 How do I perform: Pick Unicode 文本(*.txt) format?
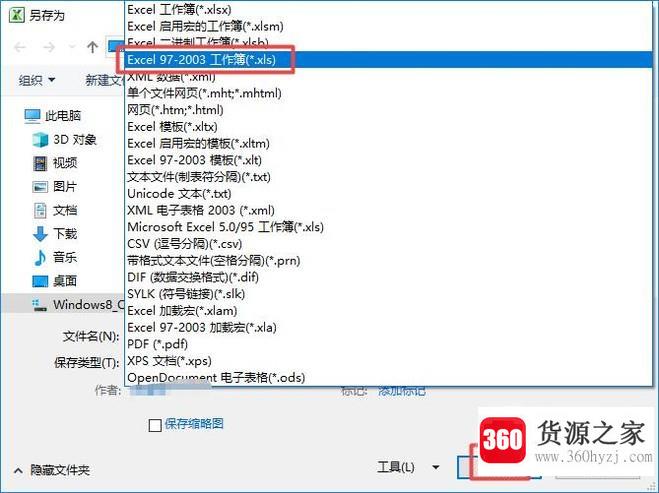388,193
